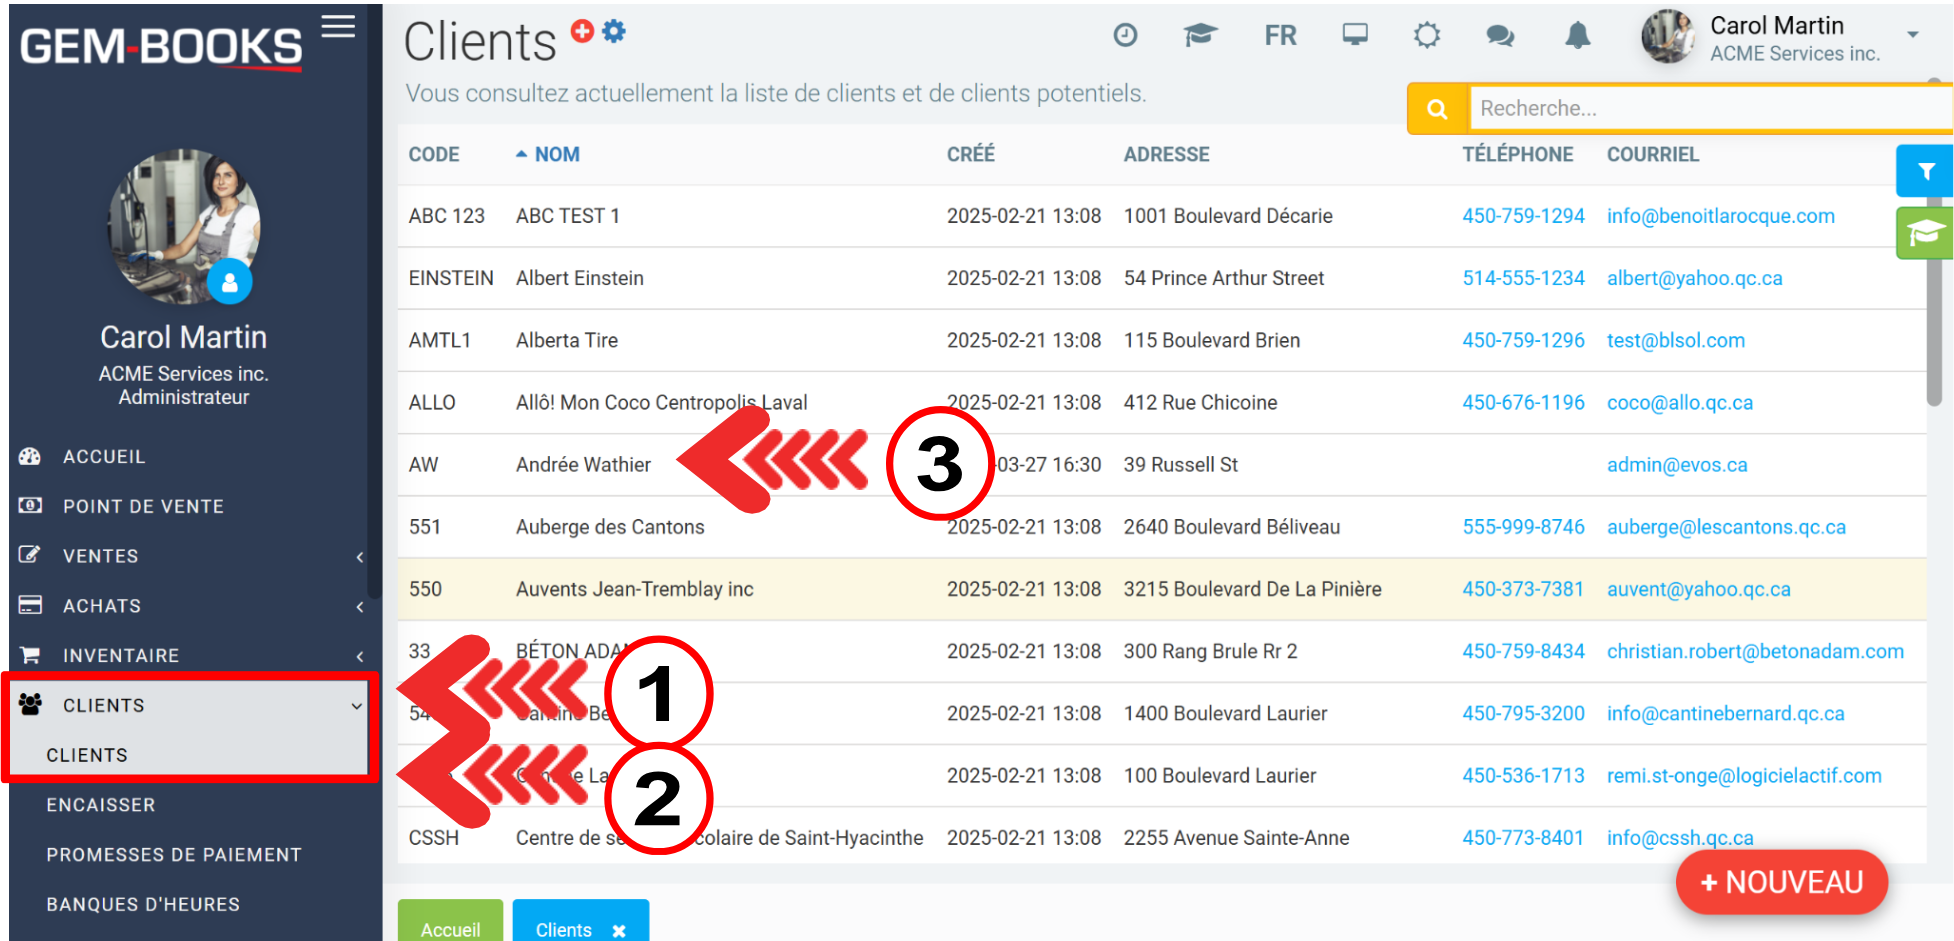
Task: Click the + NOUVEAU button
Action: (x=1781, y=882)
